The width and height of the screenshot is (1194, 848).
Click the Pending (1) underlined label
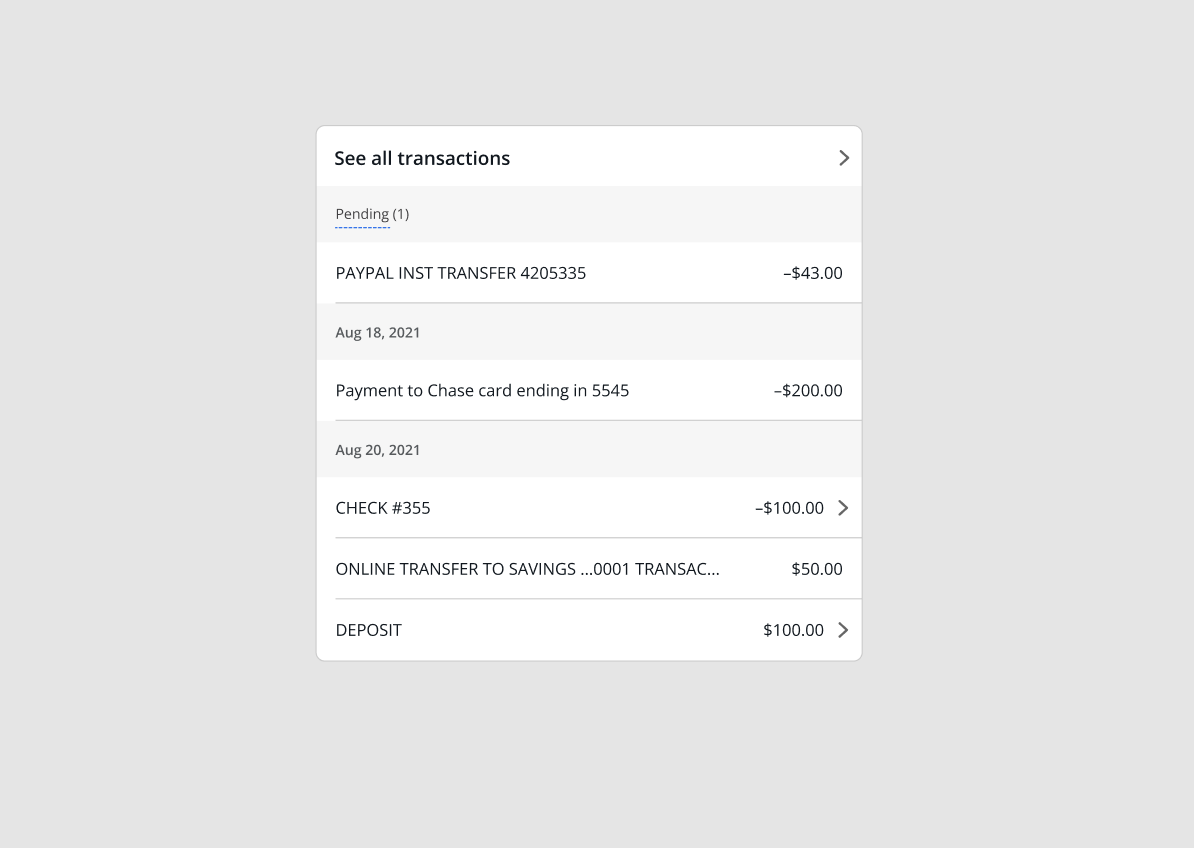(371, 214)
